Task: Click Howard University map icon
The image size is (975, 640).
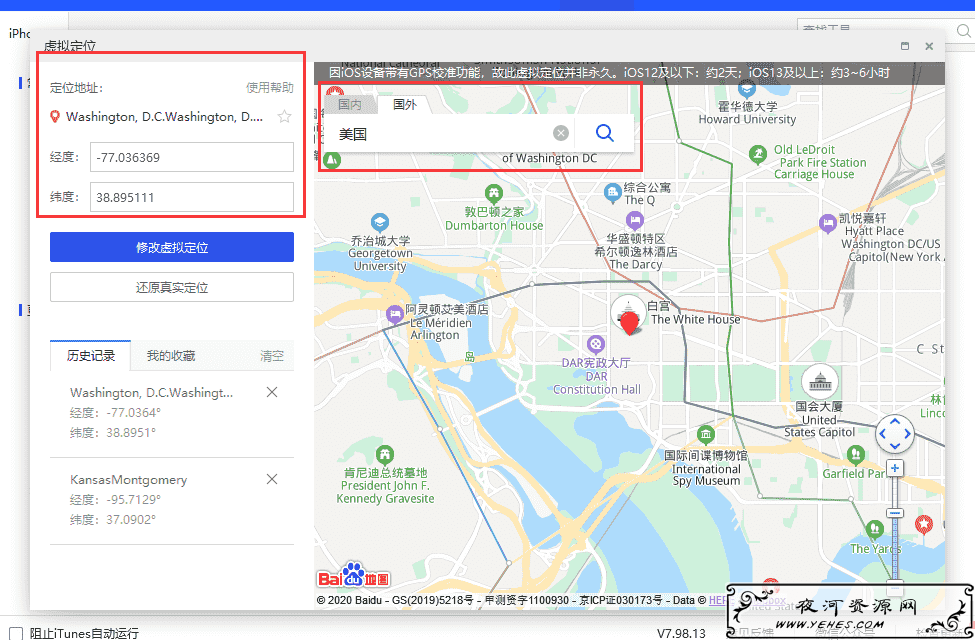Action: [746, 90]
